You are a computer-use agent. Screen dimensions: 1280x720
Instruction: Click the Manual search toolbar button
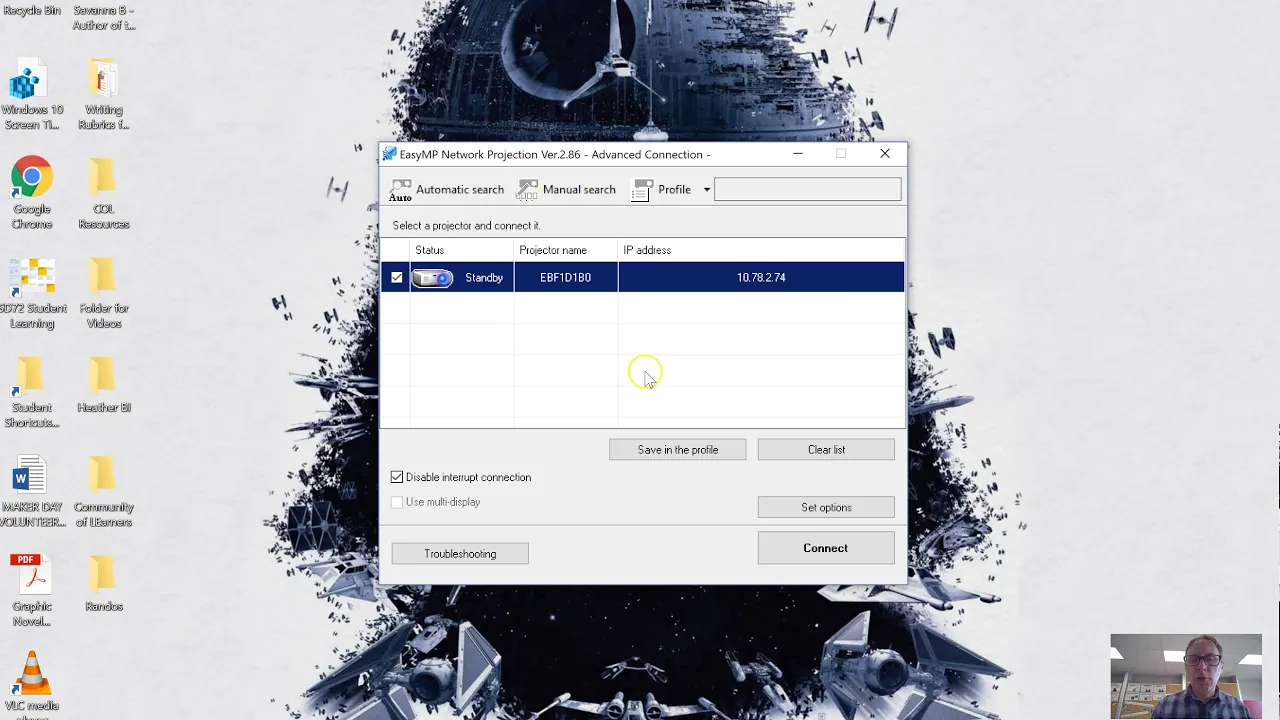click(566, 190)
